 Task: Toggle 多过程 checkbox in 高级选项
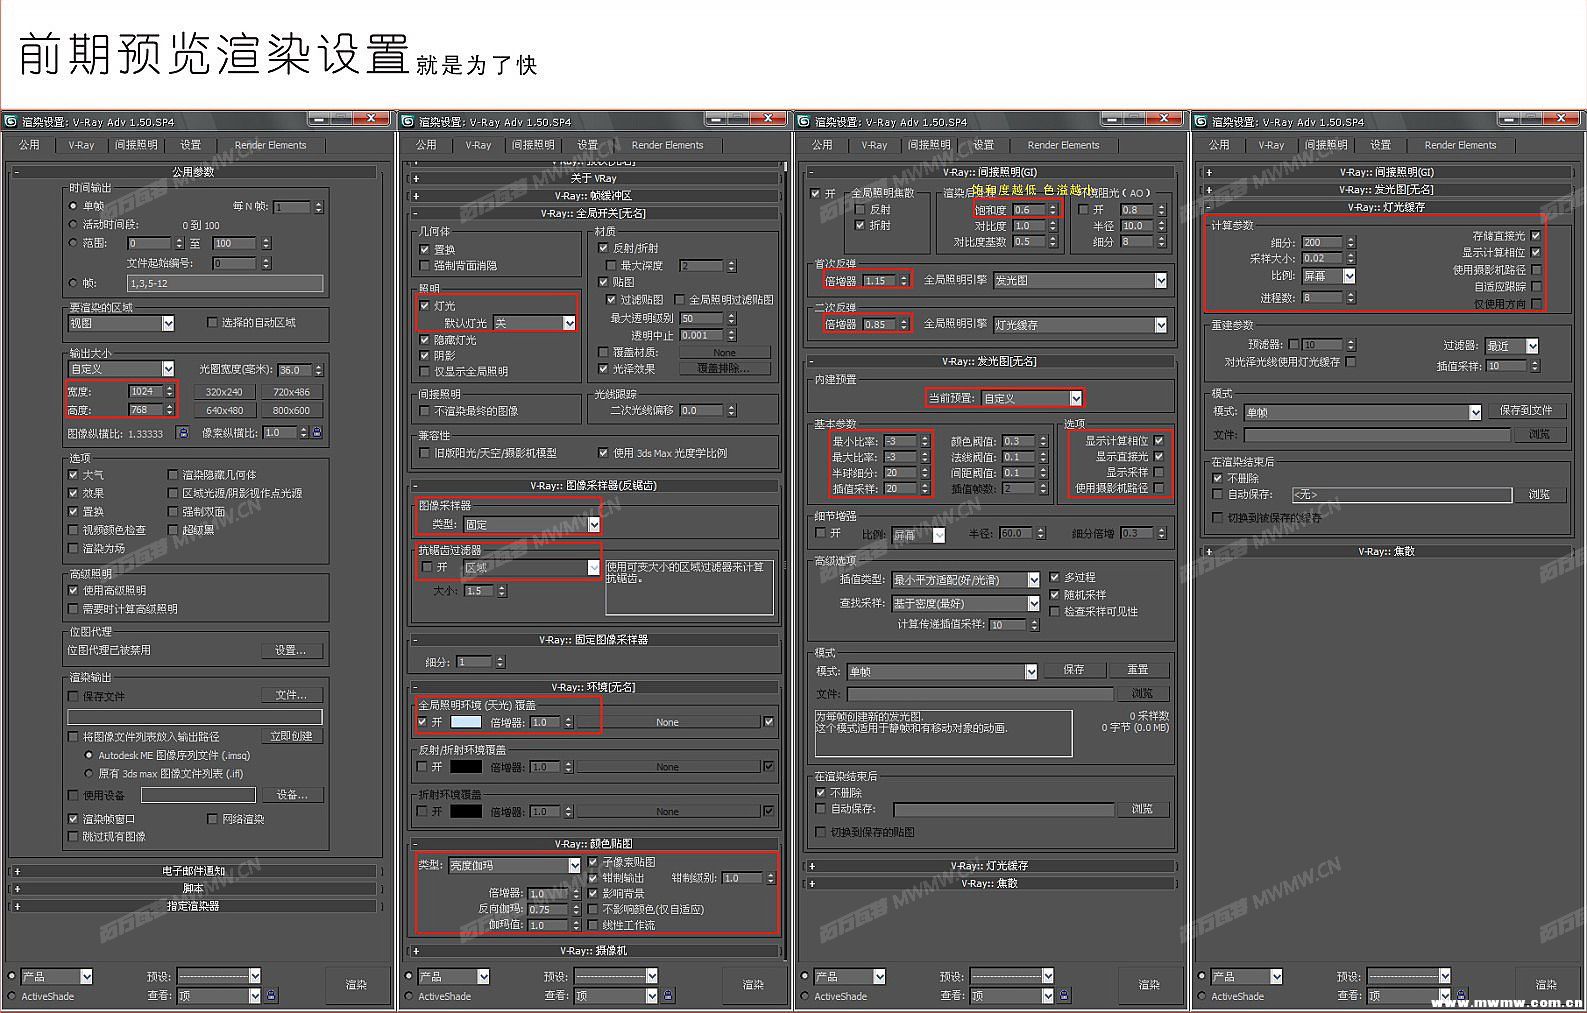[x=1054, y=578]
